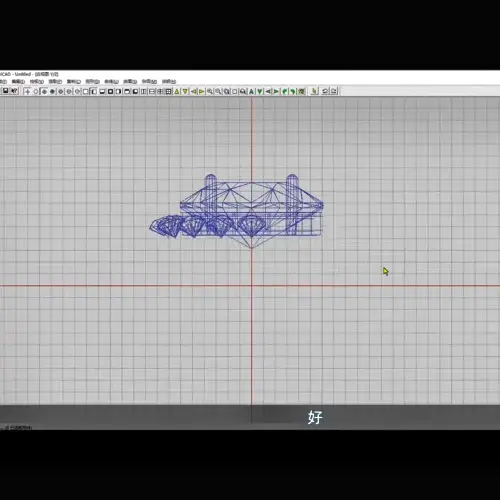Click the green curved rotate-right arrow icon
This screenshot has height=500, width=500.
[293, 91]
